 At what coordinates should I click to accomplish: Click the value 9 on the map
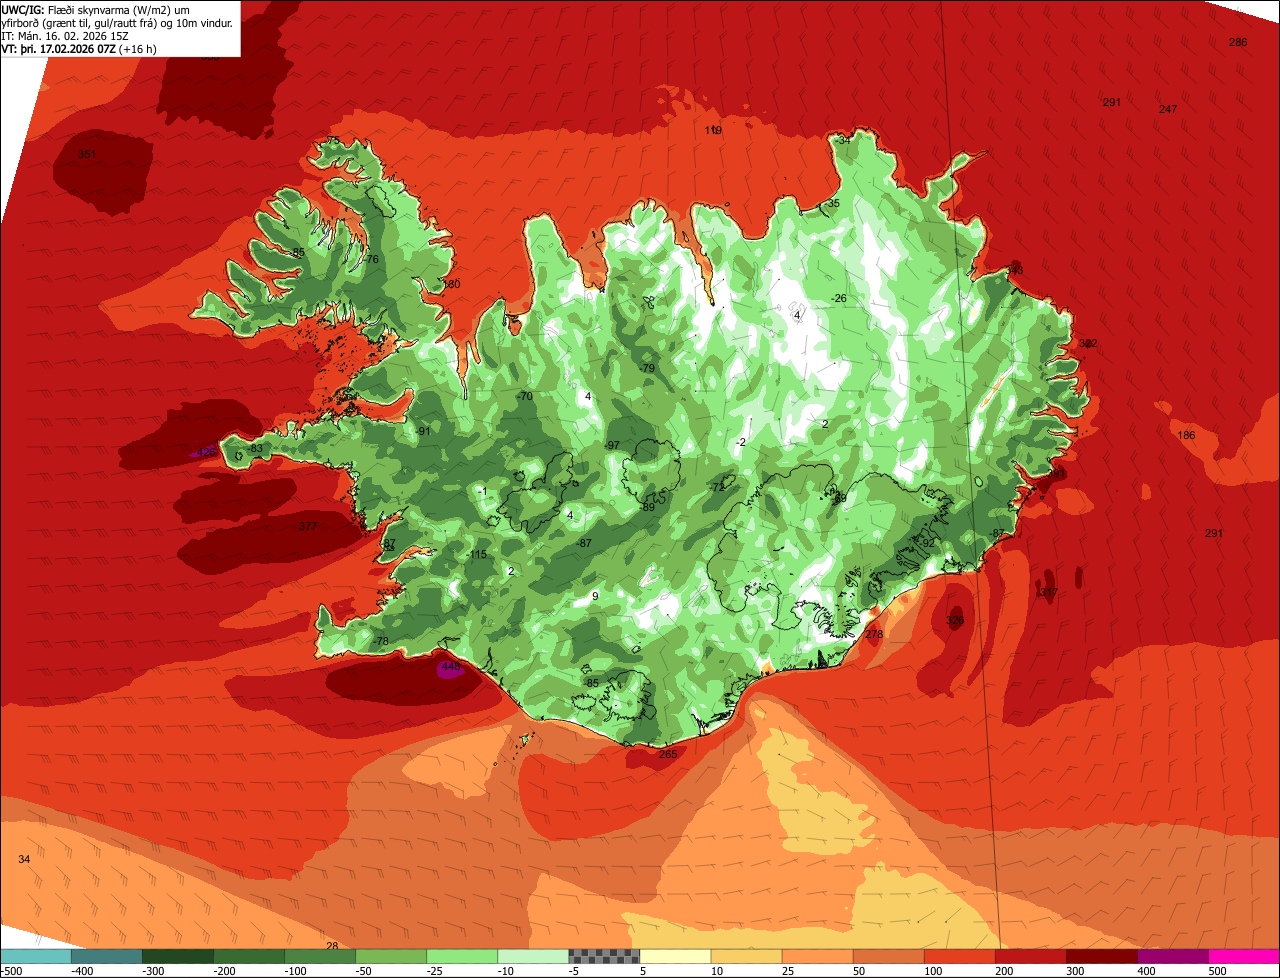pos(595,596)
